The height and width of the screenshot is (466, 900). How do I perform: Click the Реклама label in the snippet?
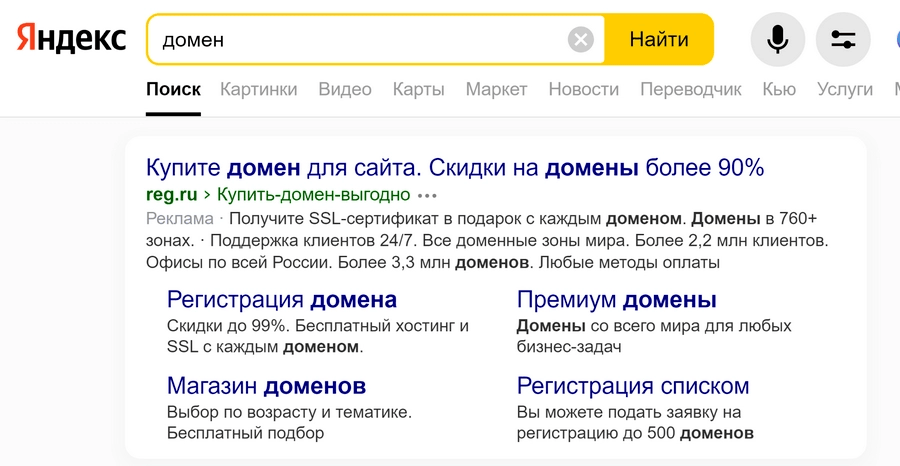(x=180, y=219)
